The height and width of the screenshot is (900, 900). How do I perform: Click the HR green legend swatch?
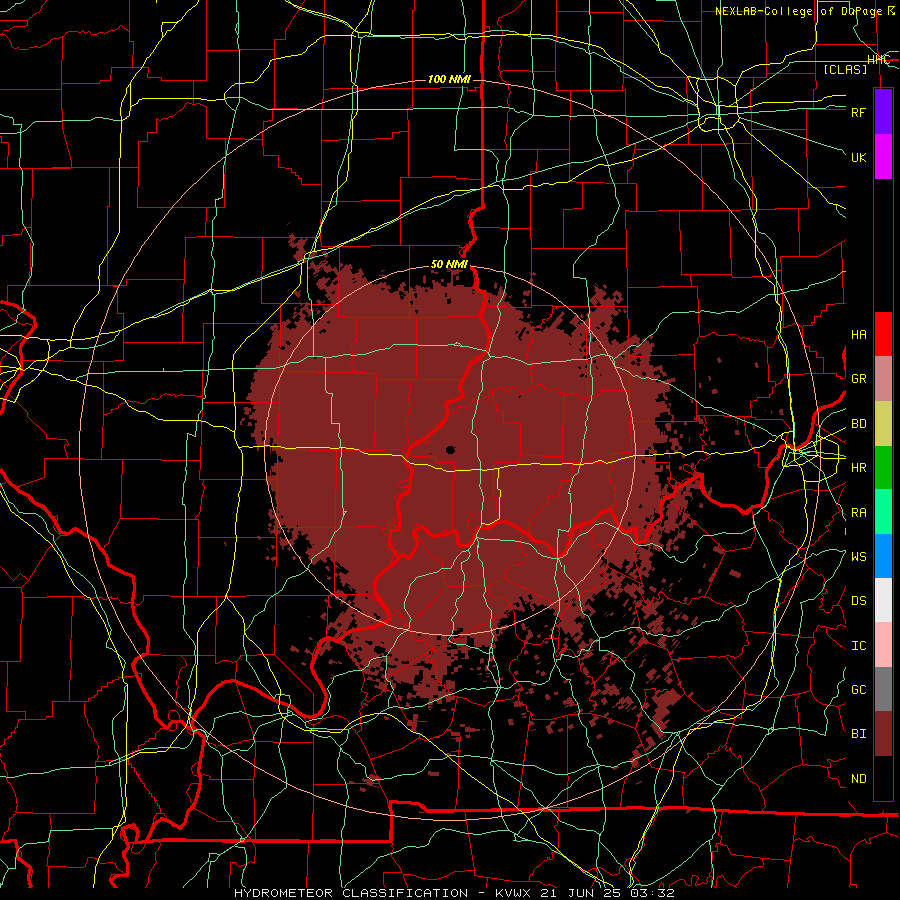pyautogui.click(x=883, y=467)
